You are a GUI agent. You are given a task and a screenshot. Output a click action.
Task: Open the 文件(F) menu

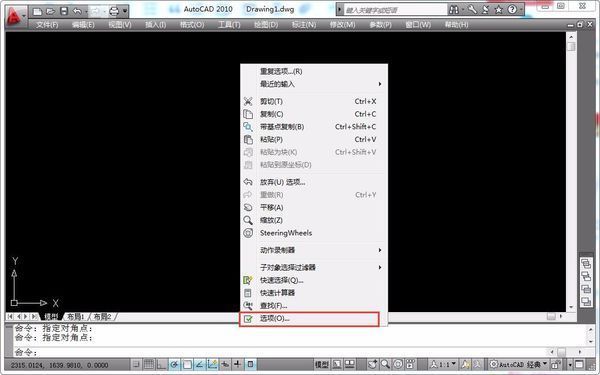(47, 25)
